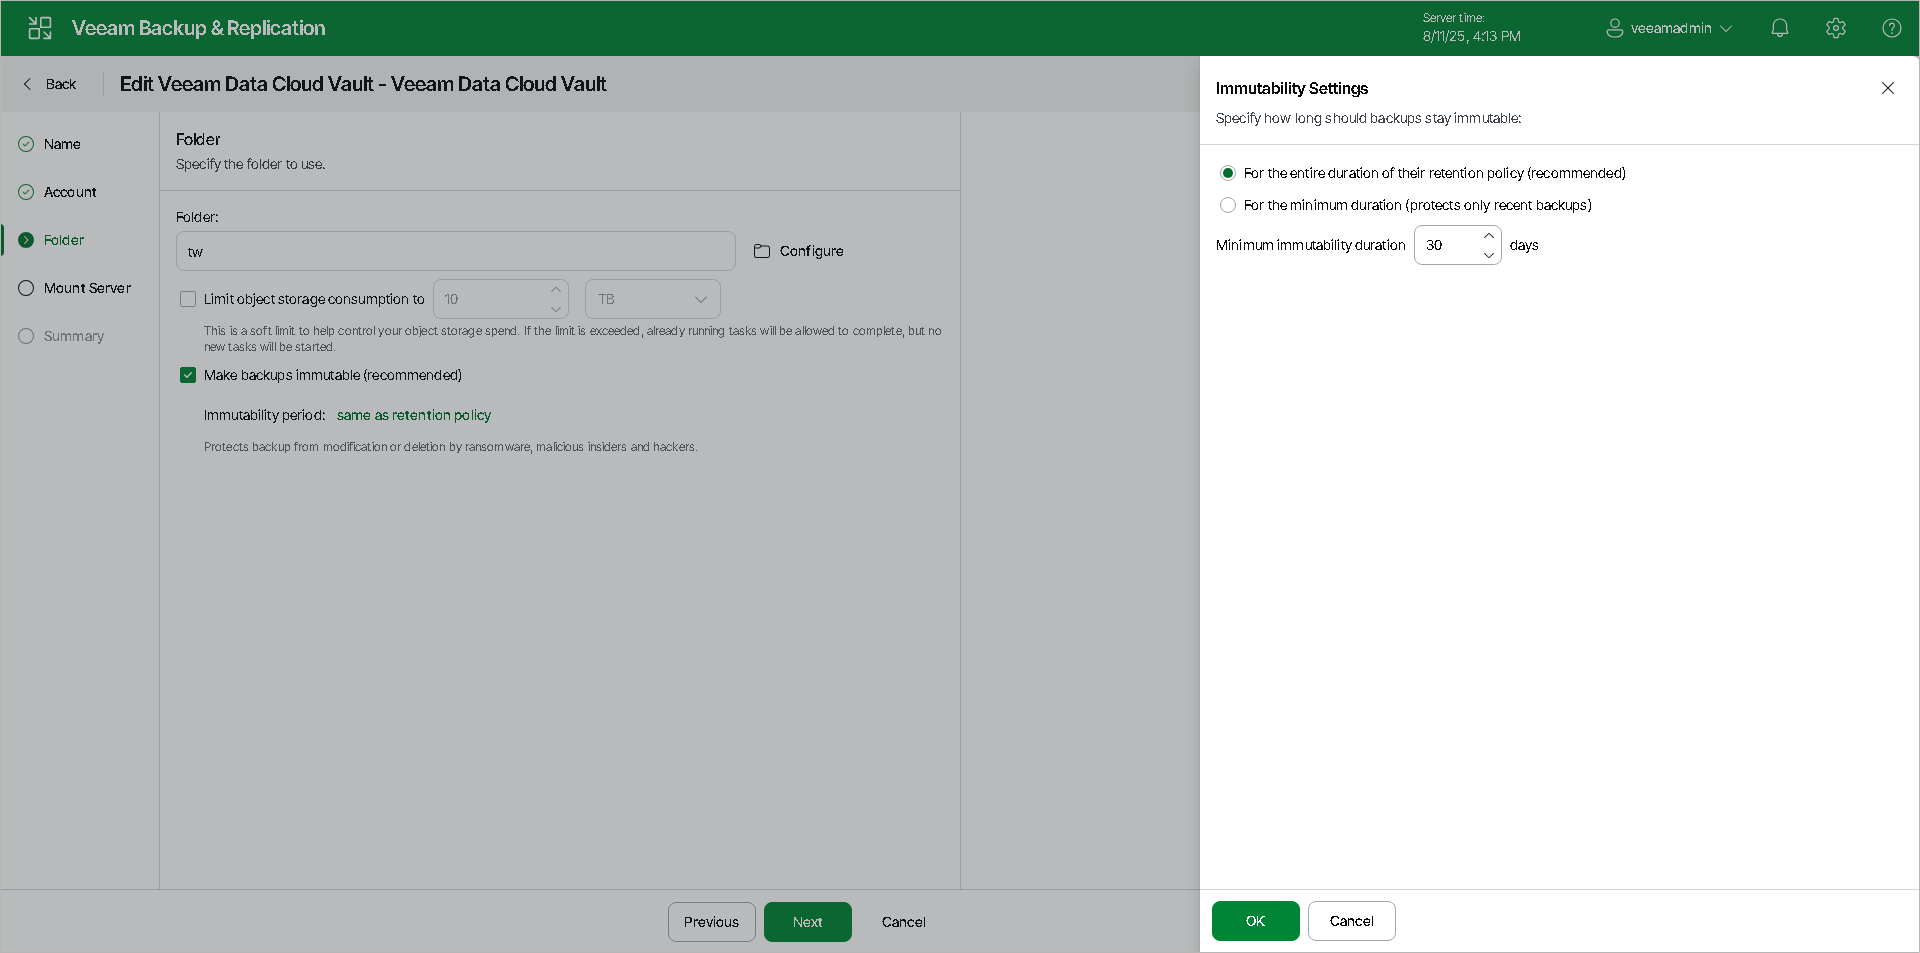Open the notifications bell
The width and height of the screenshot is (1920, 953).
(x=1780, y=28)
